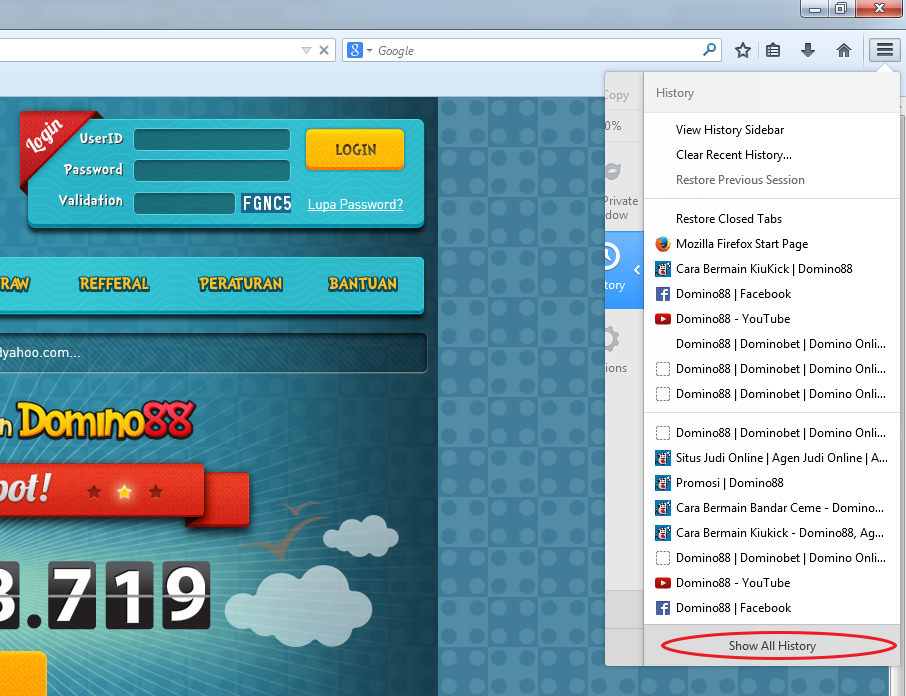Click YouTube icon of first YouTube entry
906x696 pixels.
(663, 319)
